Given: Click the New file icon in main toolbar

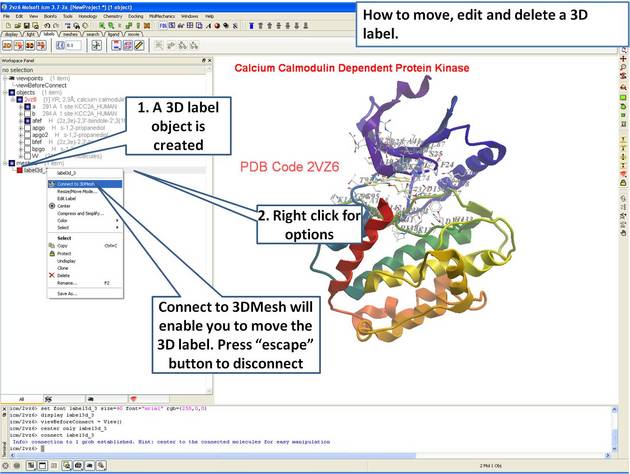Looking at the screenshot, I should [x=8, y=26].
